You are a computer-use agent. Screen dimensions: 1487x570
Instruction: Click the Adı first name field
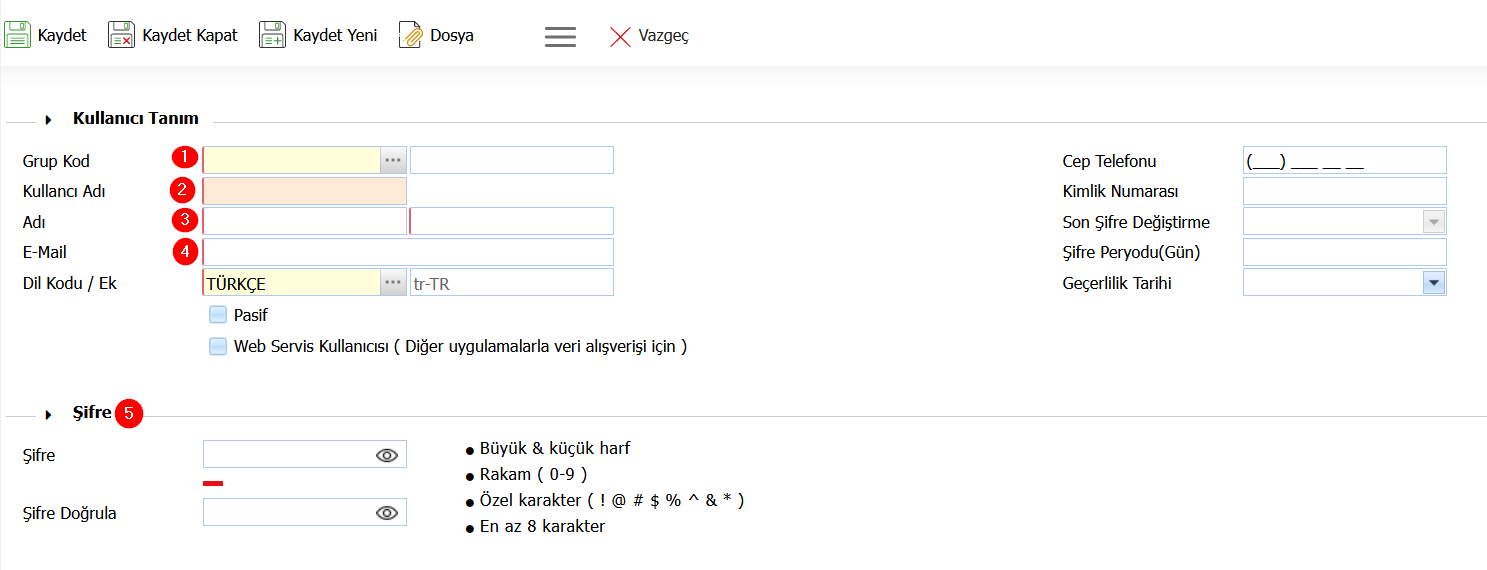305,221
